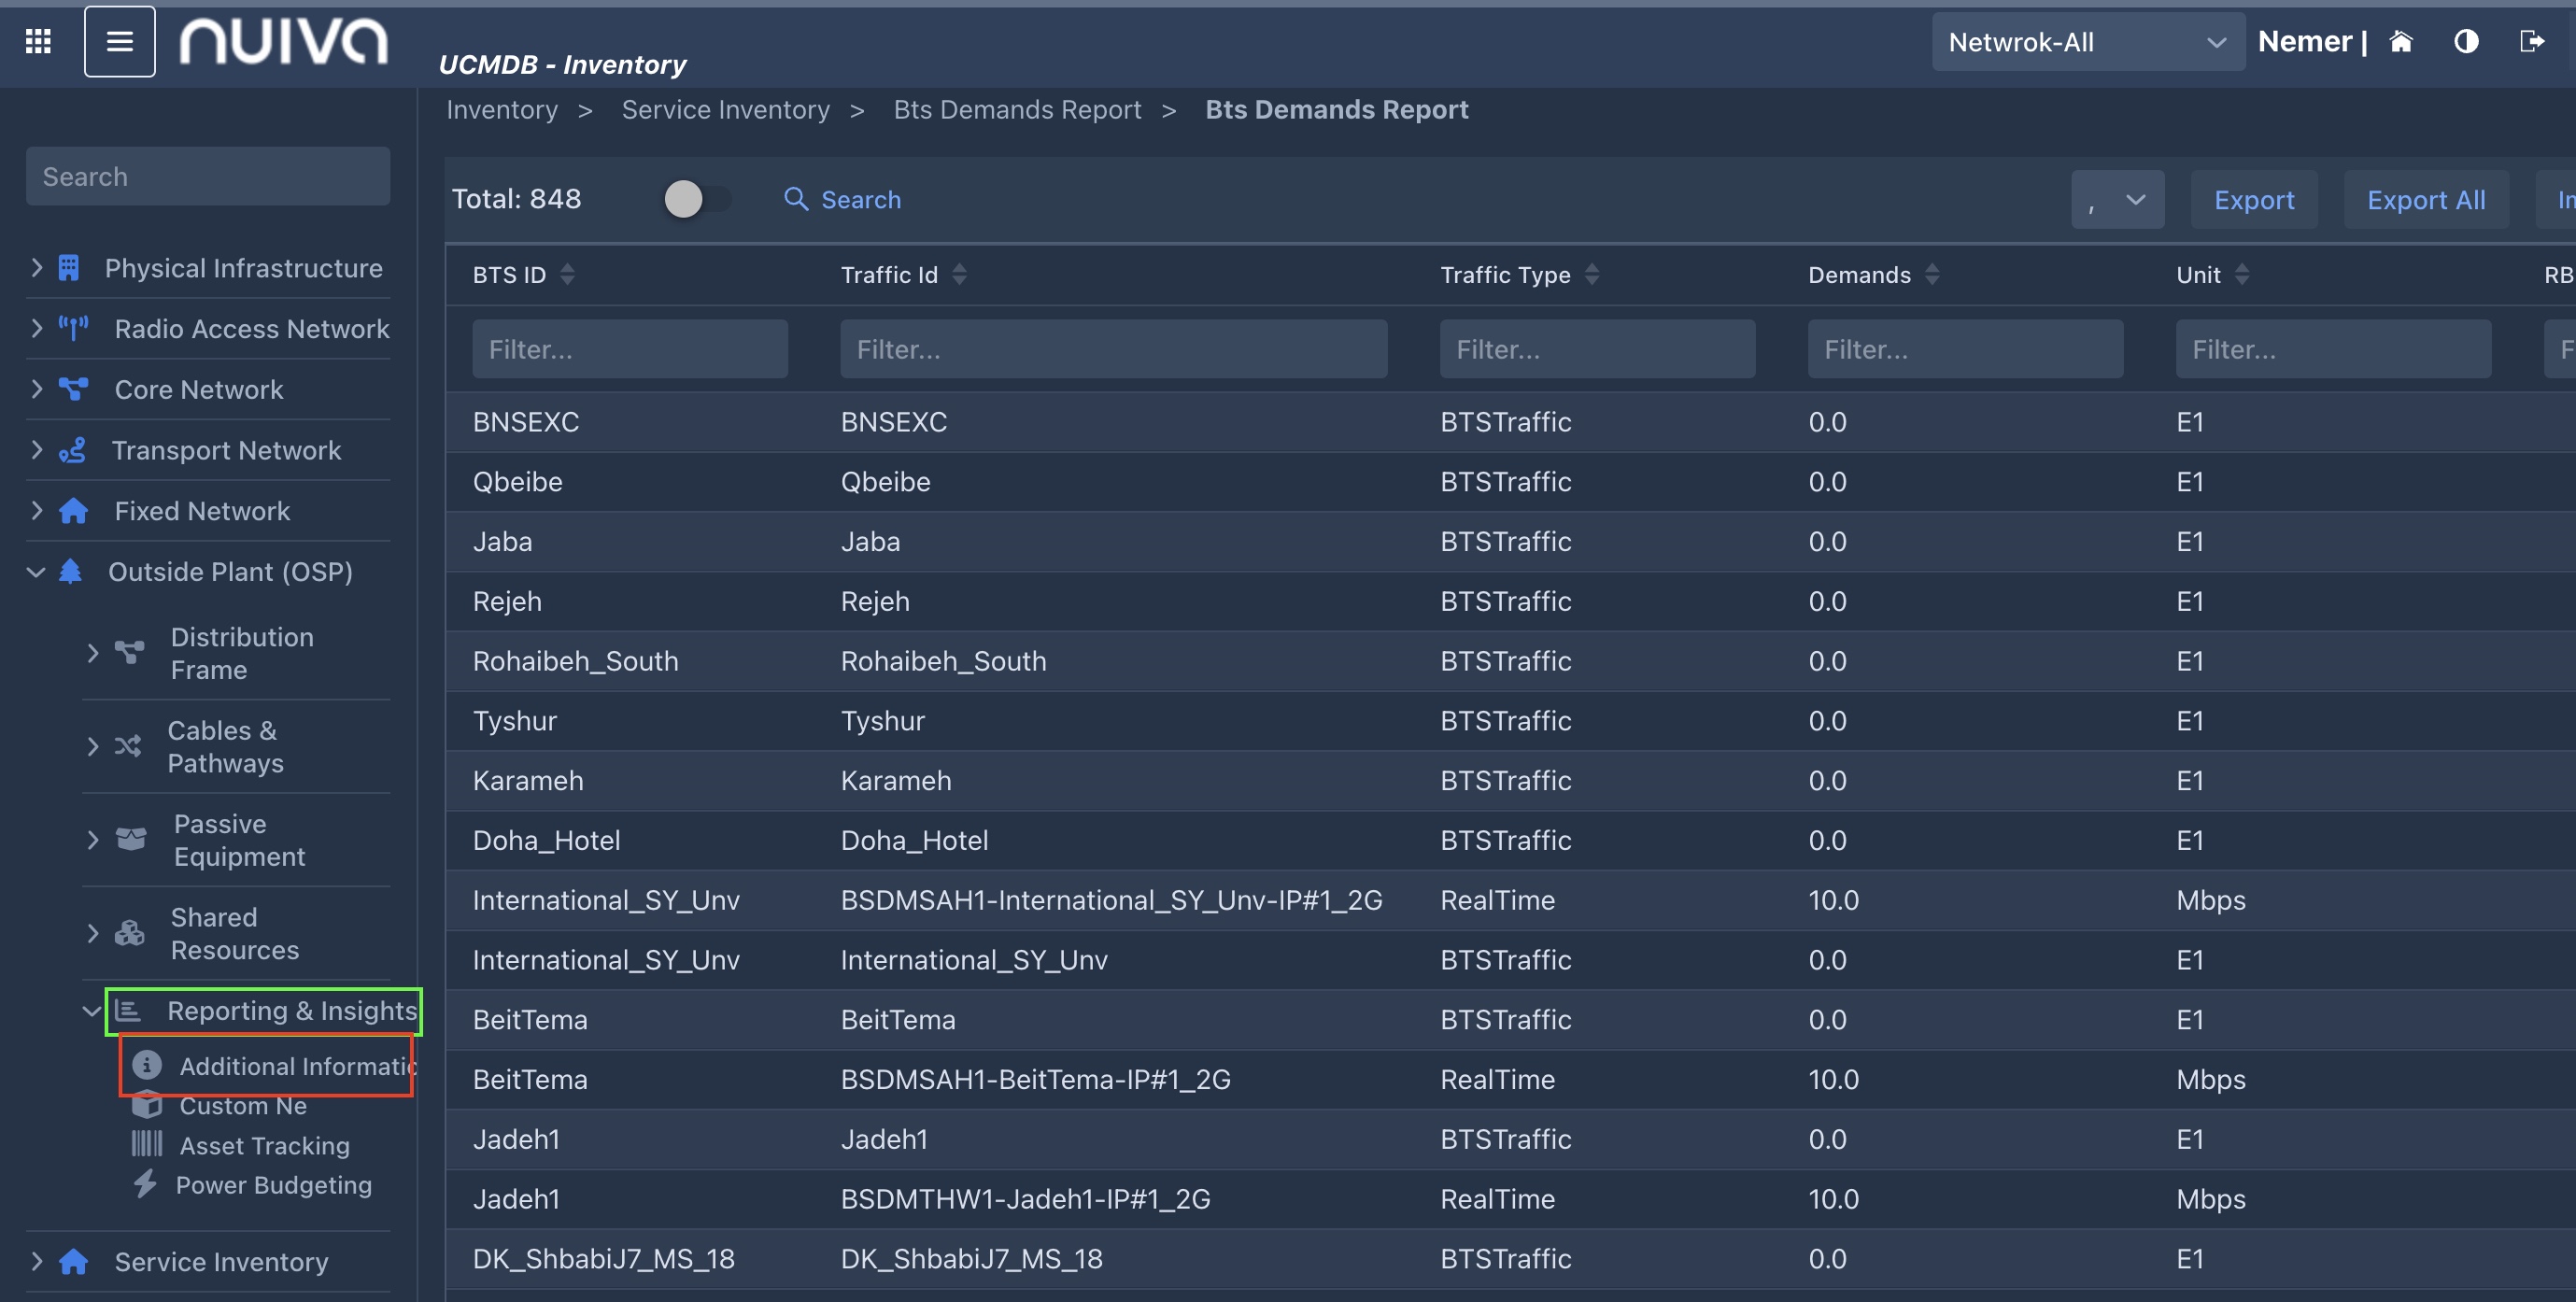Select Service Inventory in sidebar
The height and width of the screenshot is (1302, 2576).
tap(220, 1261)
